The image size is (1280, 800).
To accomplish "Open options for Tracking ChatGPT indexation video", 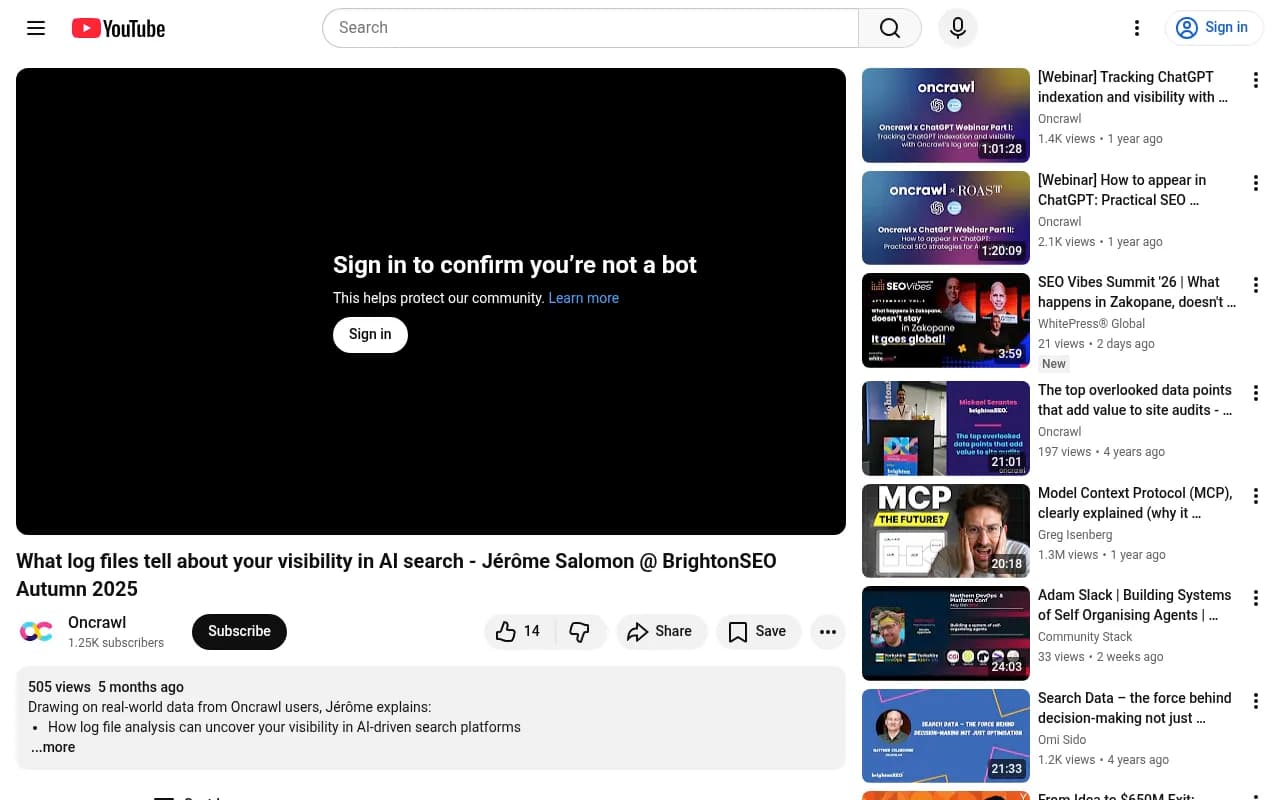I will (x=1256, y=80).
